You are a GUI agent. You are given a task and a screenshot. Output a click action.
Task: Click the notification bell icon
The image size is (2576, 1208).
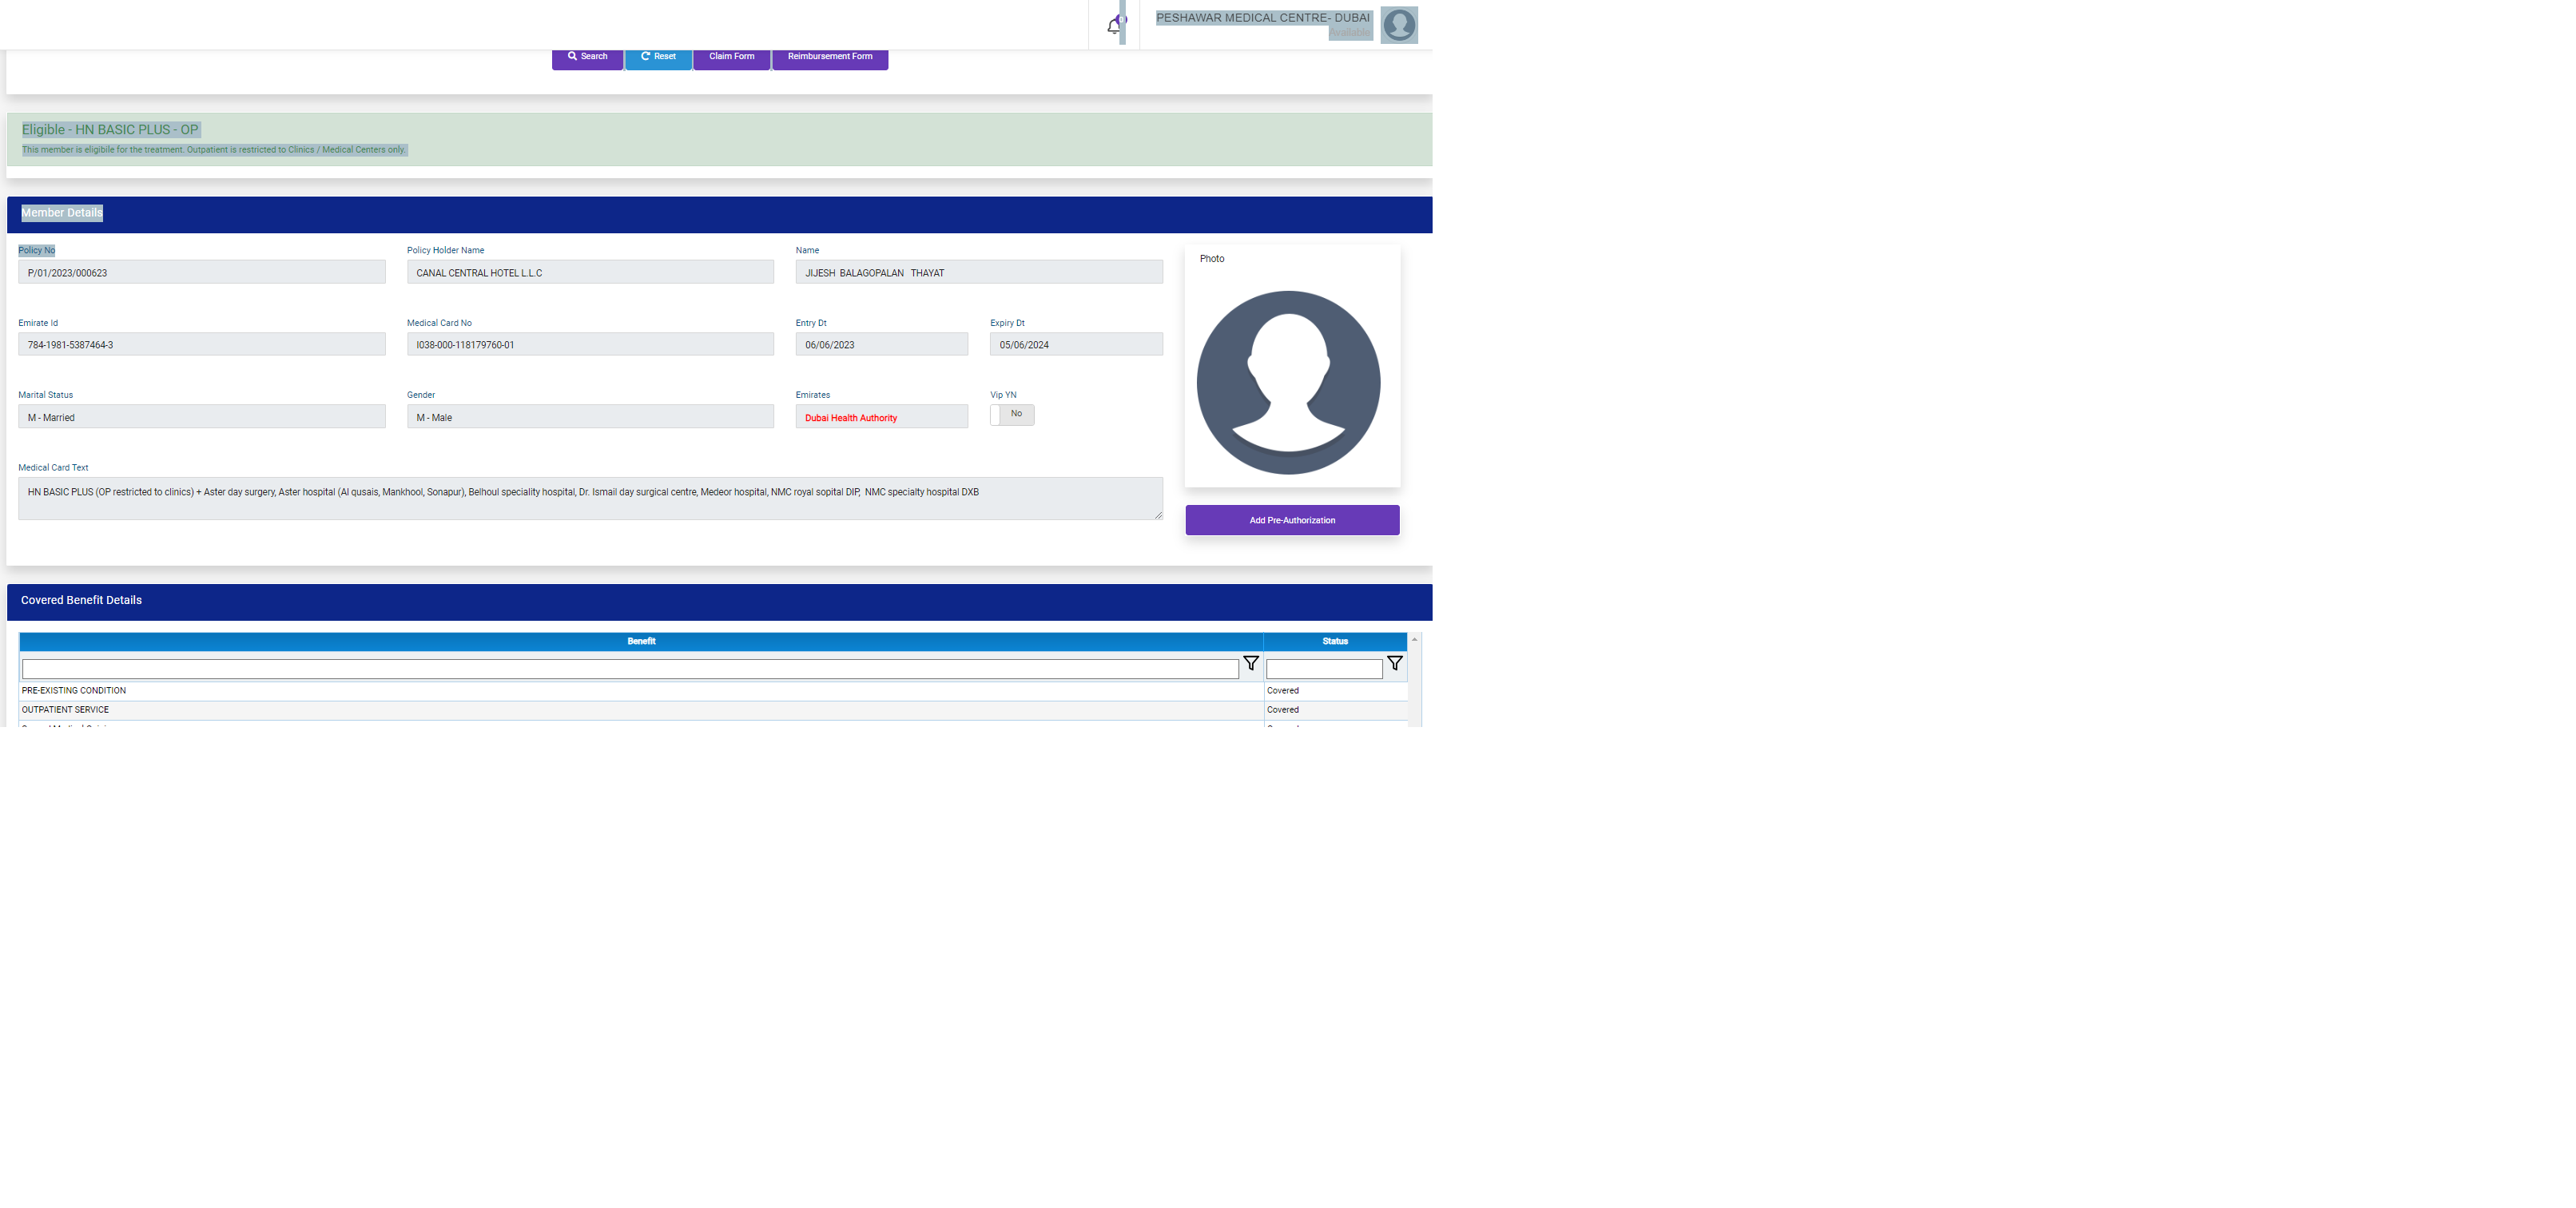pos(1114,26)
